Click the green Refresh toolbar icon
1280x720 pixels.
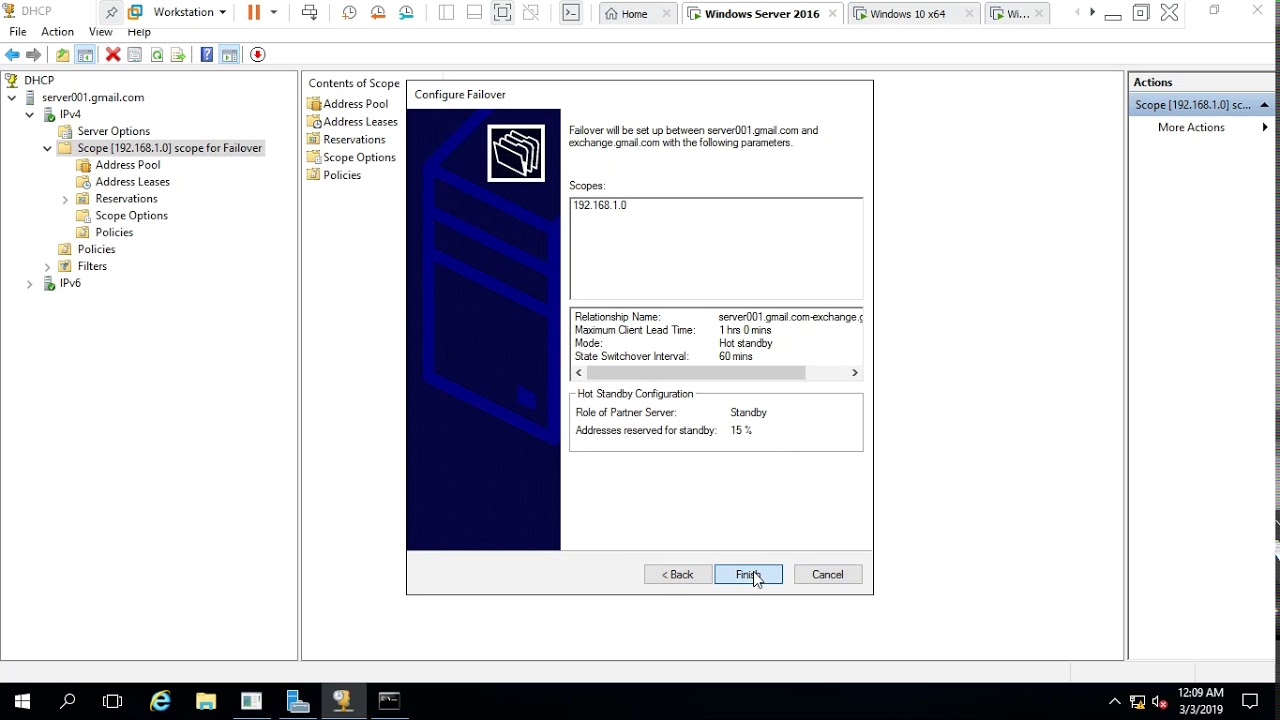(x=157, y=55)
